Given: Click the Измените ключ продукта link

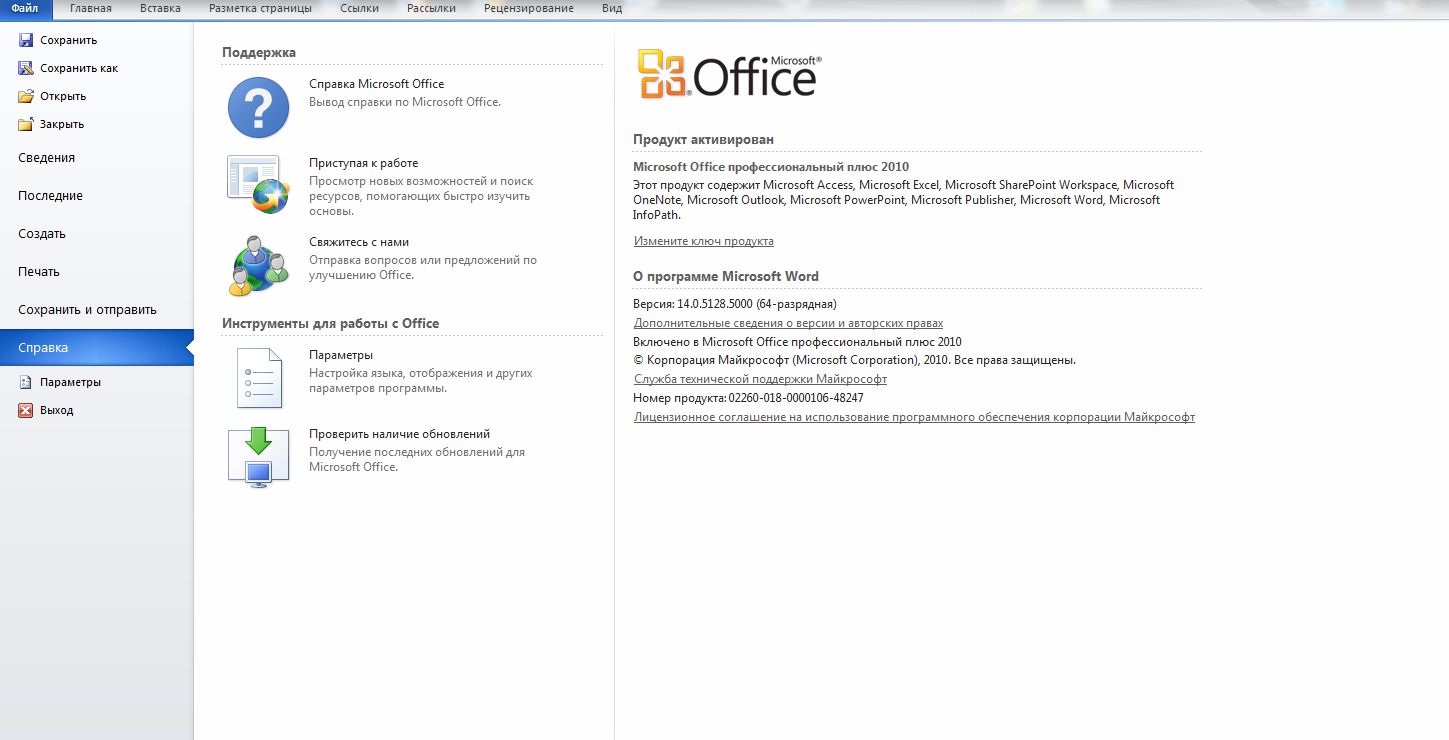Looking at the screenshot, I should click(704, 241).
